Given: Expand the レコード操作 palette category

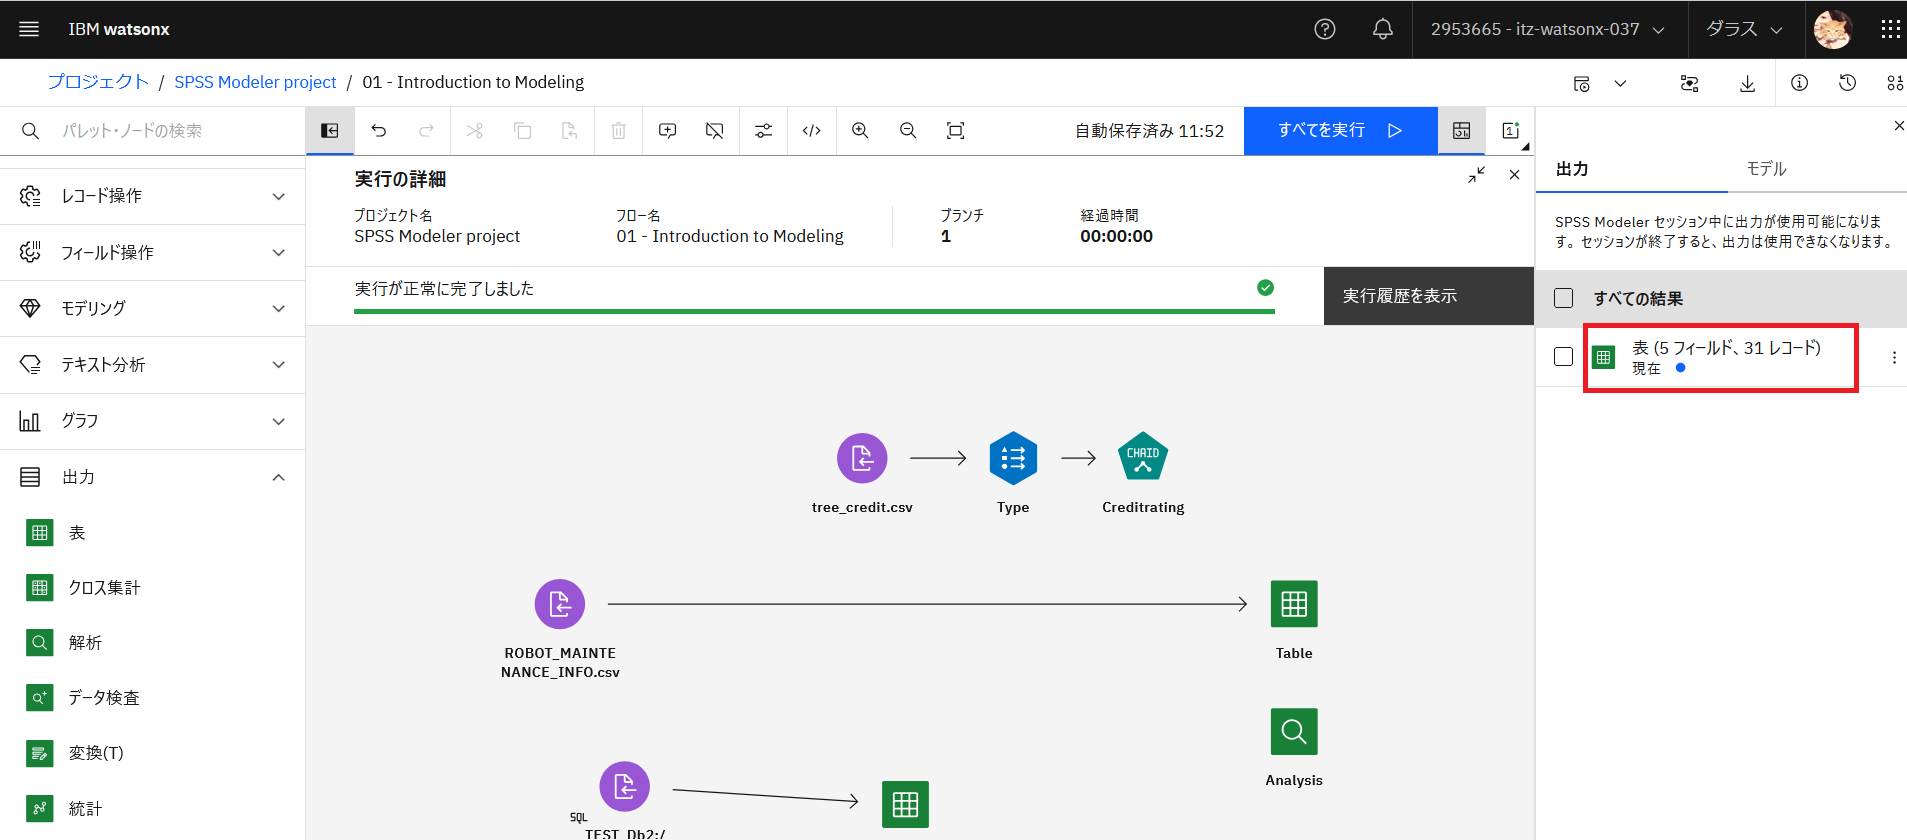Looking at the screenshot, I should tap(152, 196).
